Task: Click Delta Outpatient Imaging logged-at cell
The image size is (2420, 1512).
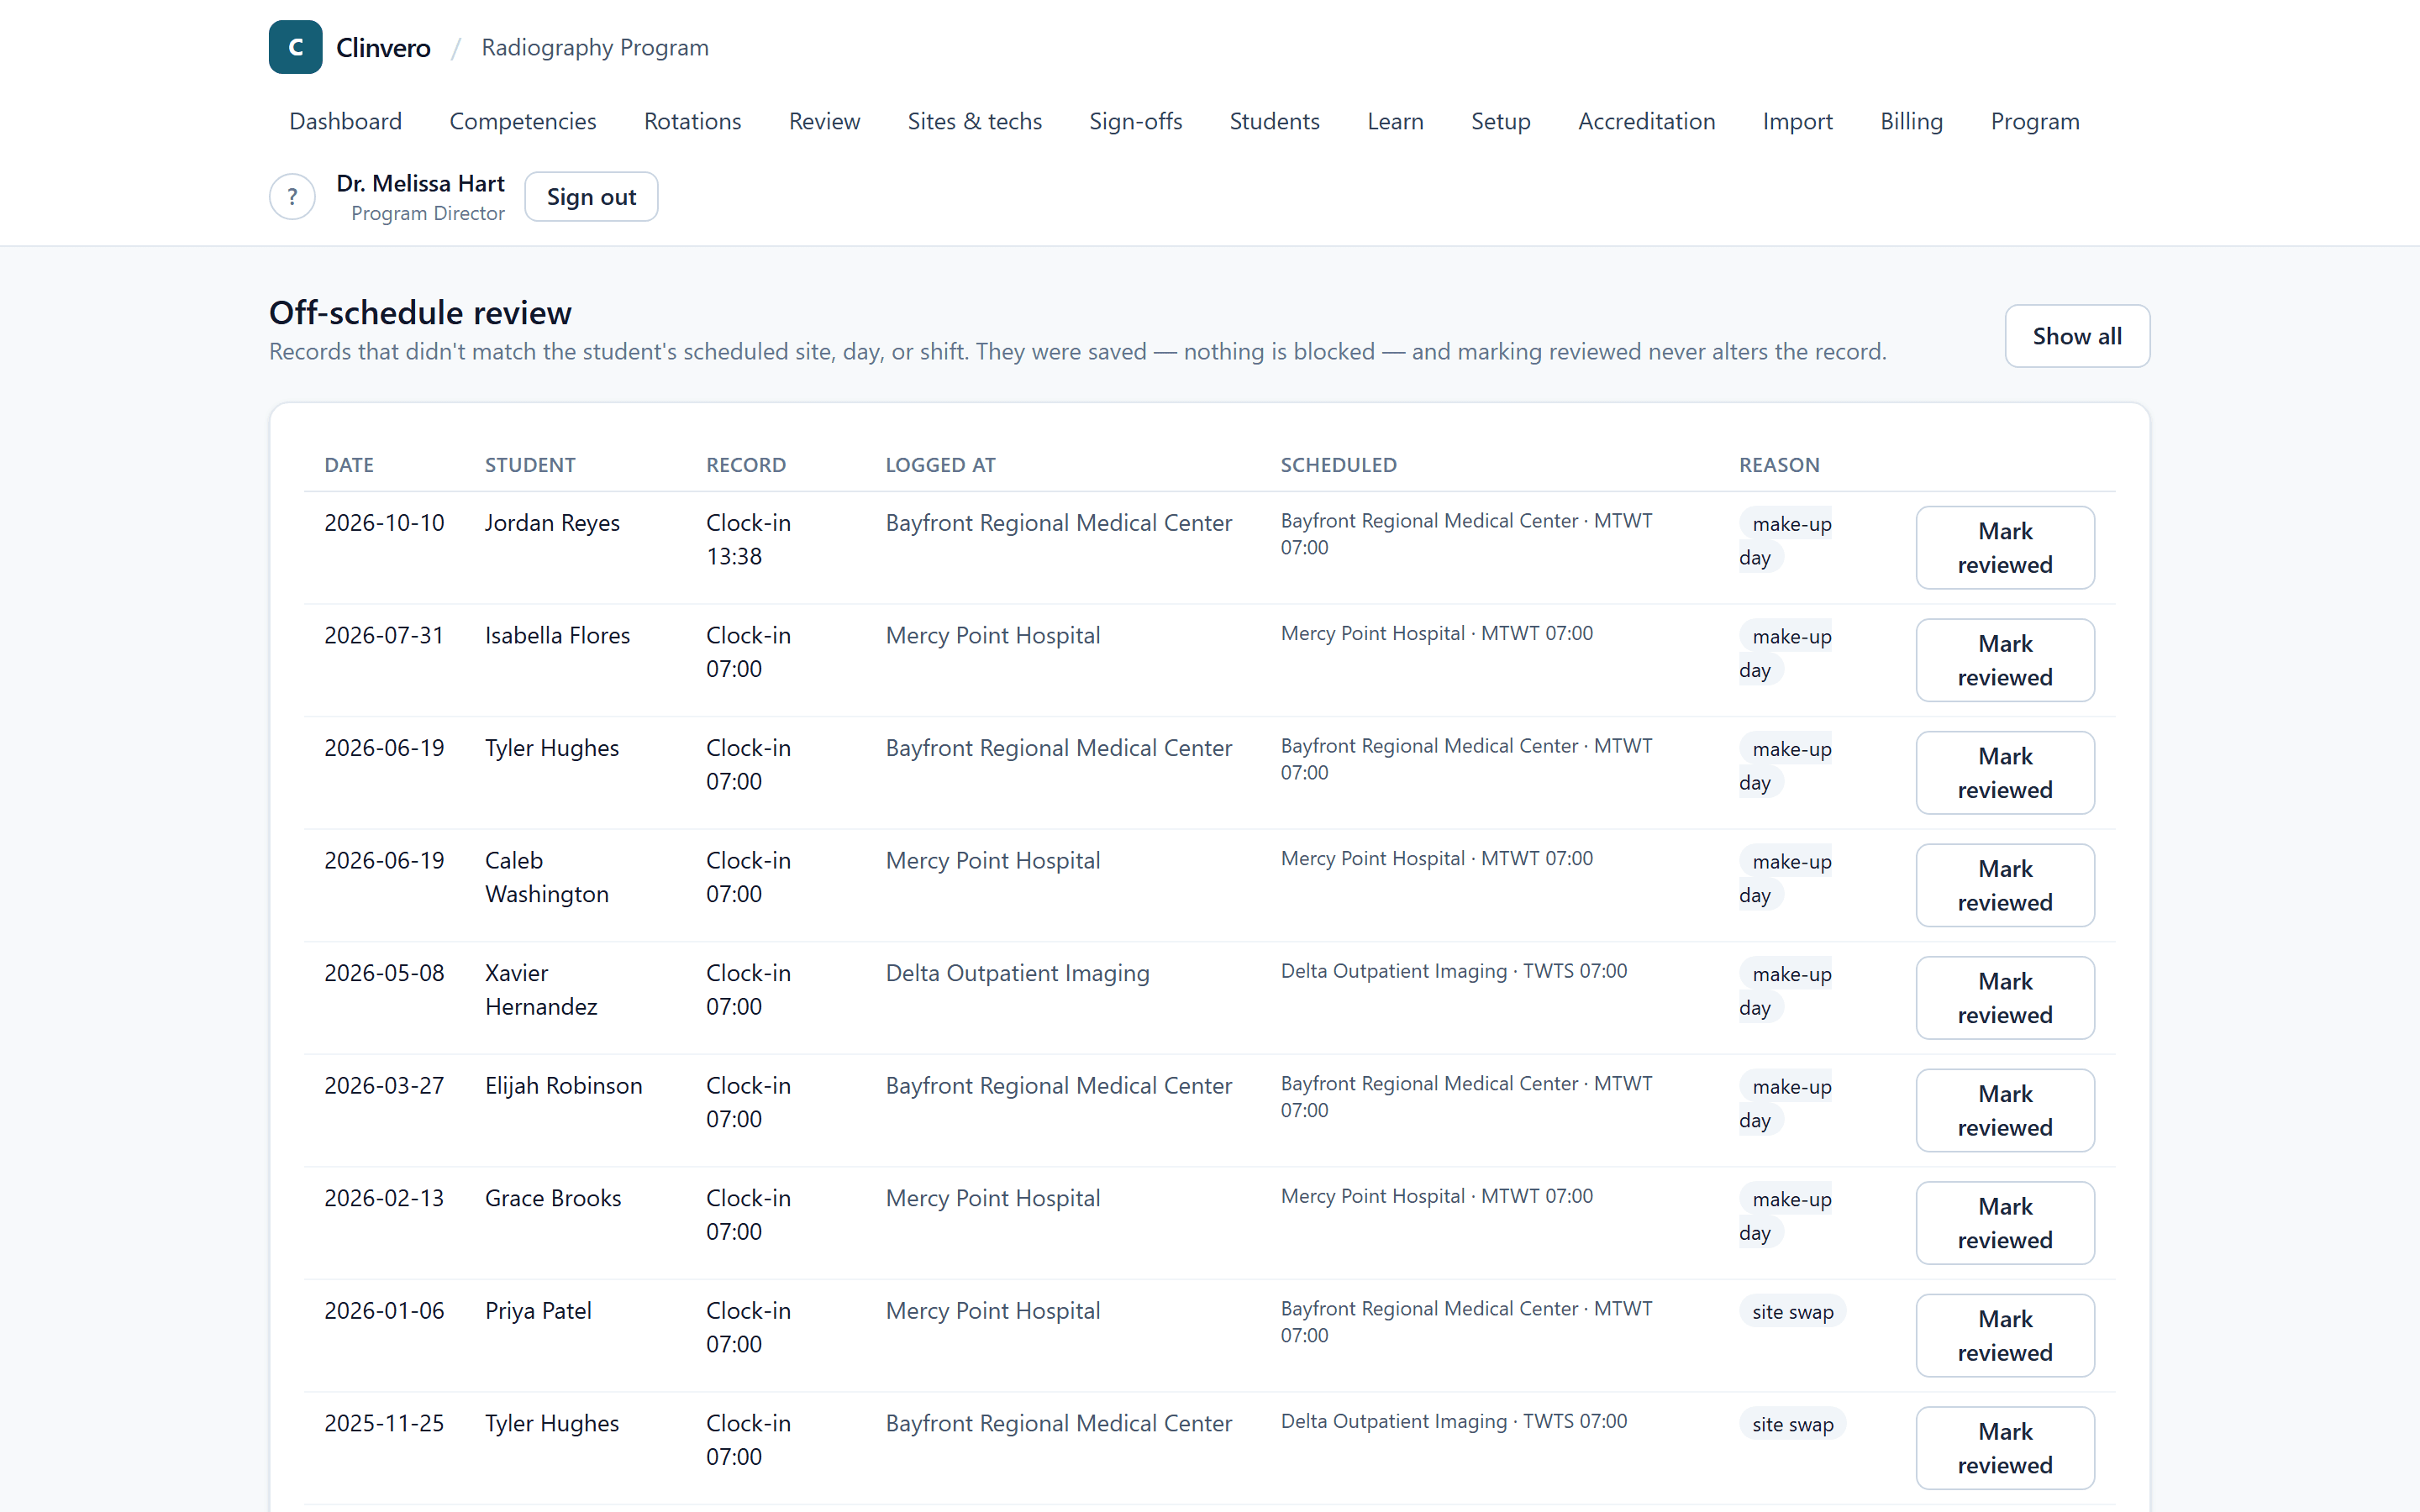Action: [x=1017, y=973]
